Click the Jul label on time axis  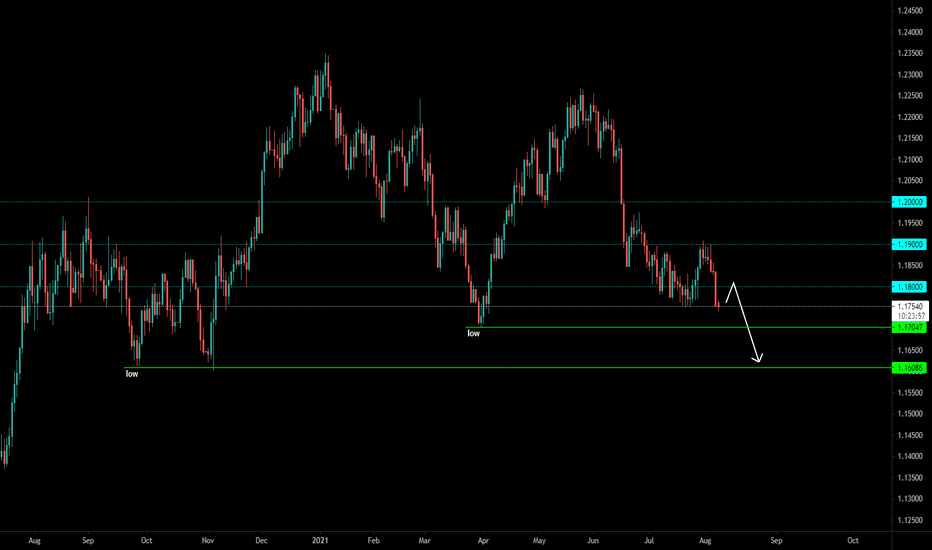649,541
